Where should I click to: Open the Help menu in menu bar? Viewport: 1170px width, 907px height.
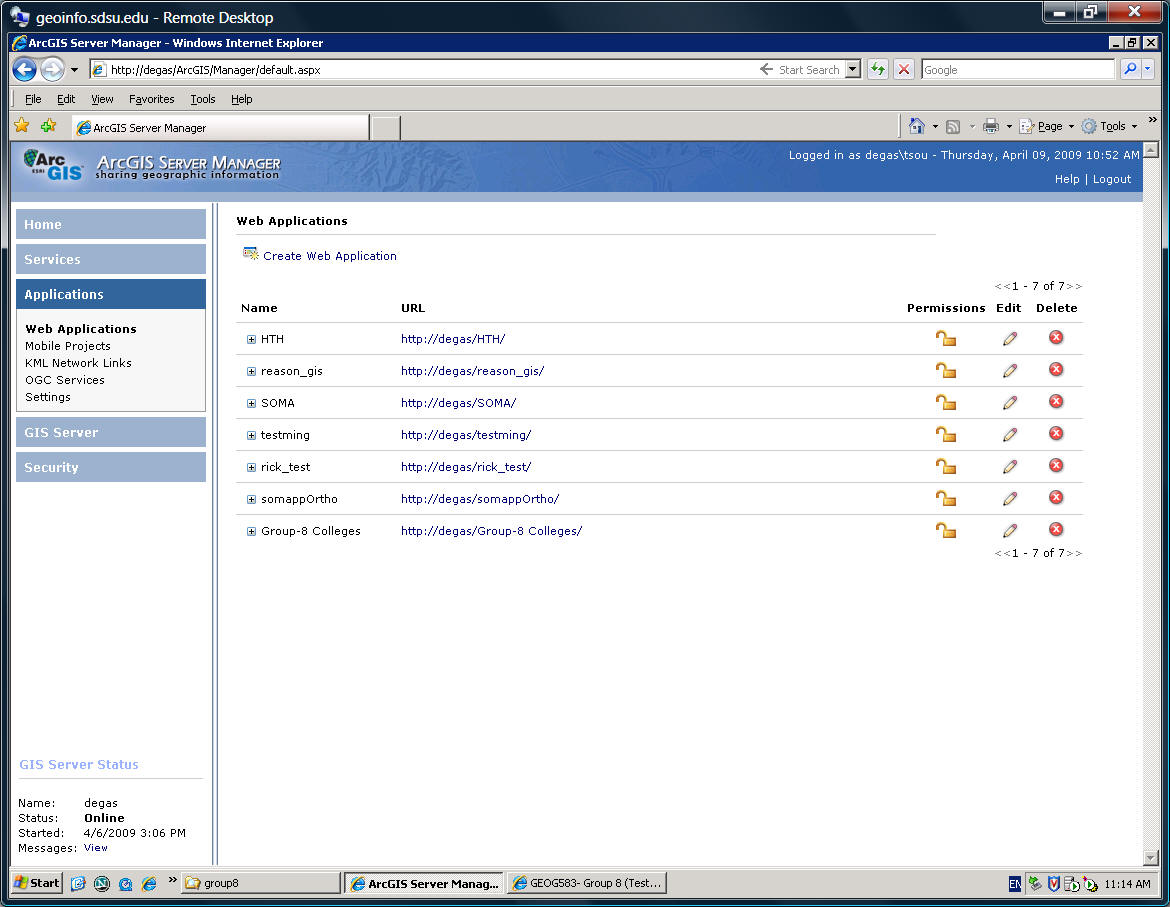click(241, 99)
